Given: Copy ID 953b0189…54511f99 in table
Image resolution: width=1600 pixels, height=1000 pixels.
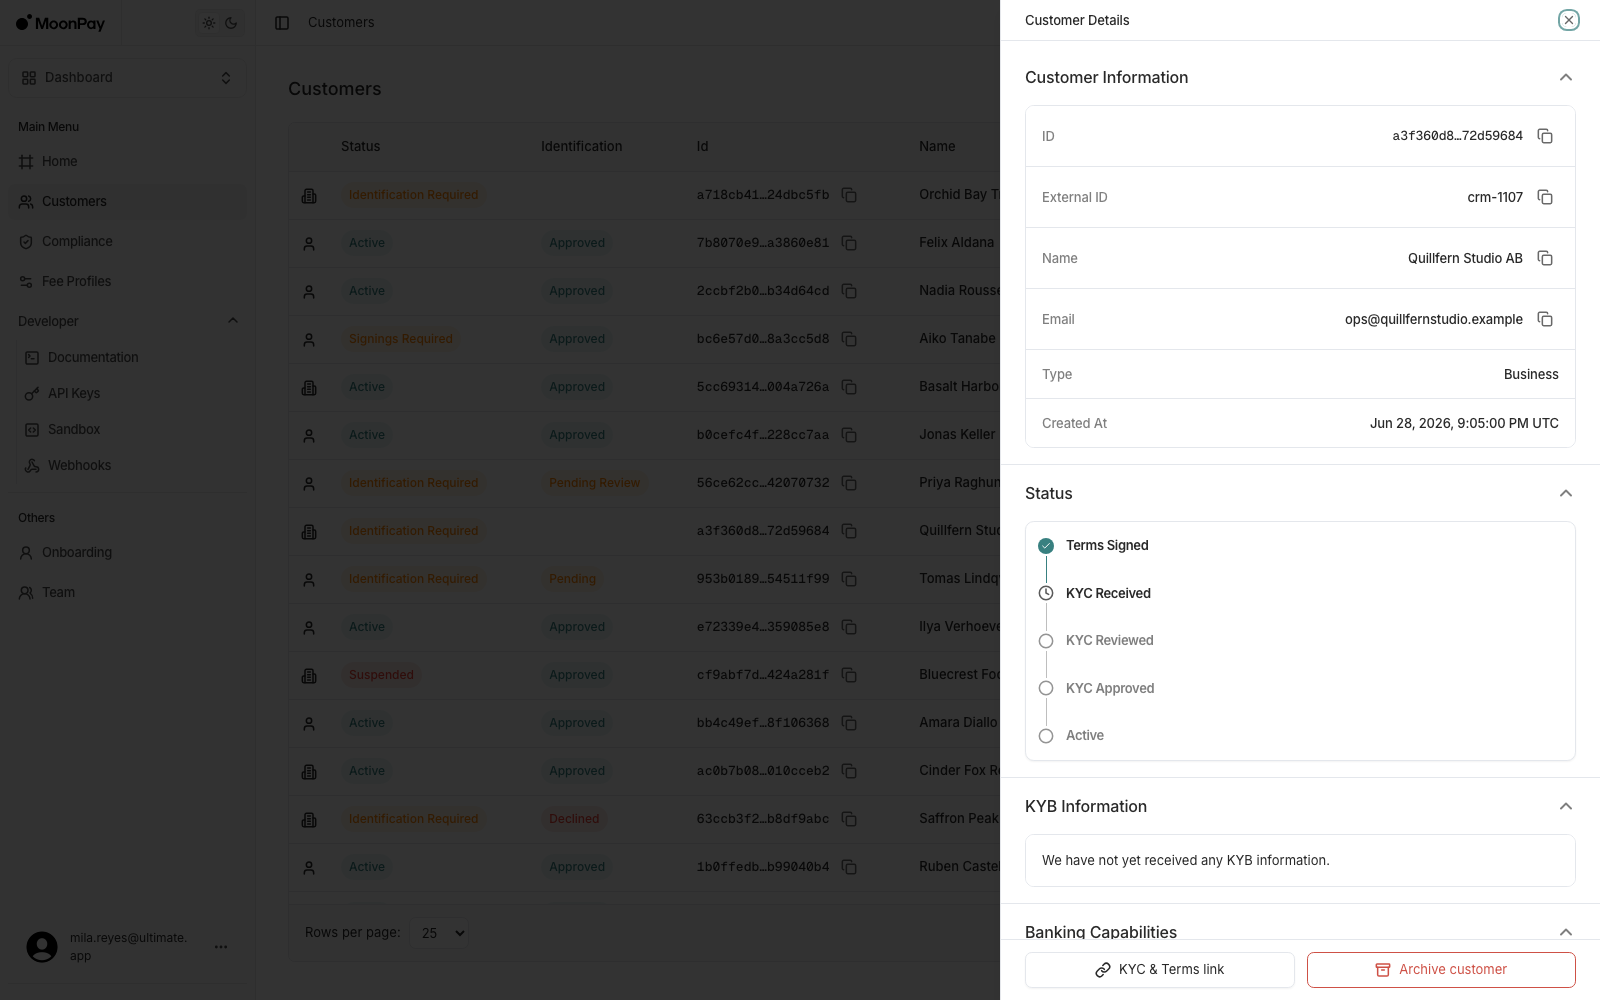Looking at the screenshot, I should (x=849, y=579).
